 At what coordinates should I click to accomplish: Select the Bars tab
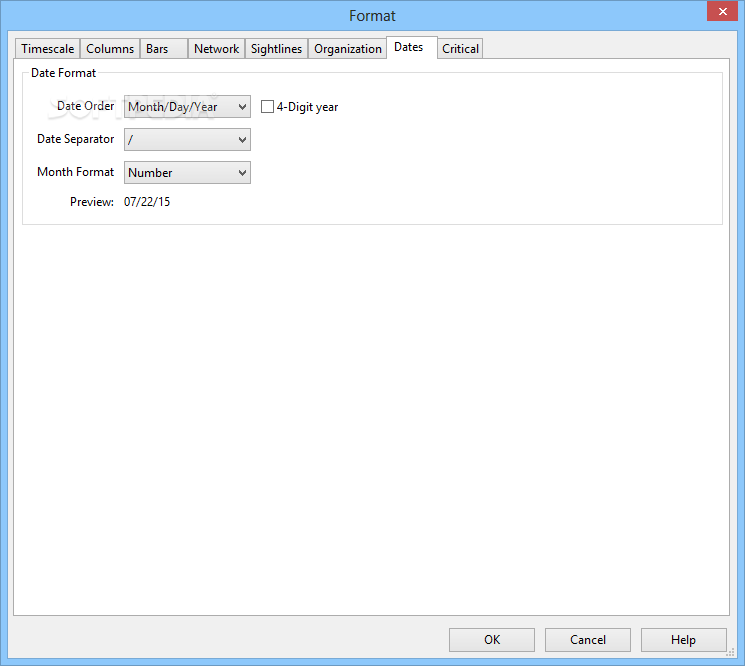pyautogui.click(x=163, y=49)
